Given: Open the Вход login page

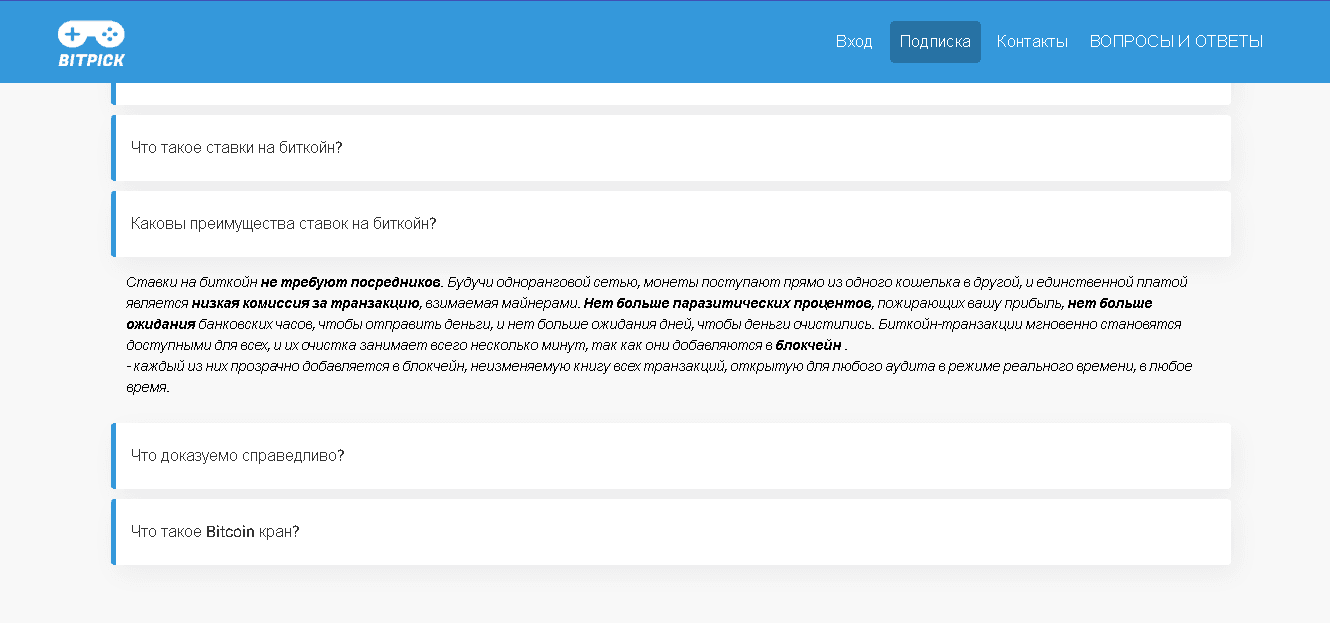Looking at the screenshot, I should 854,41.
